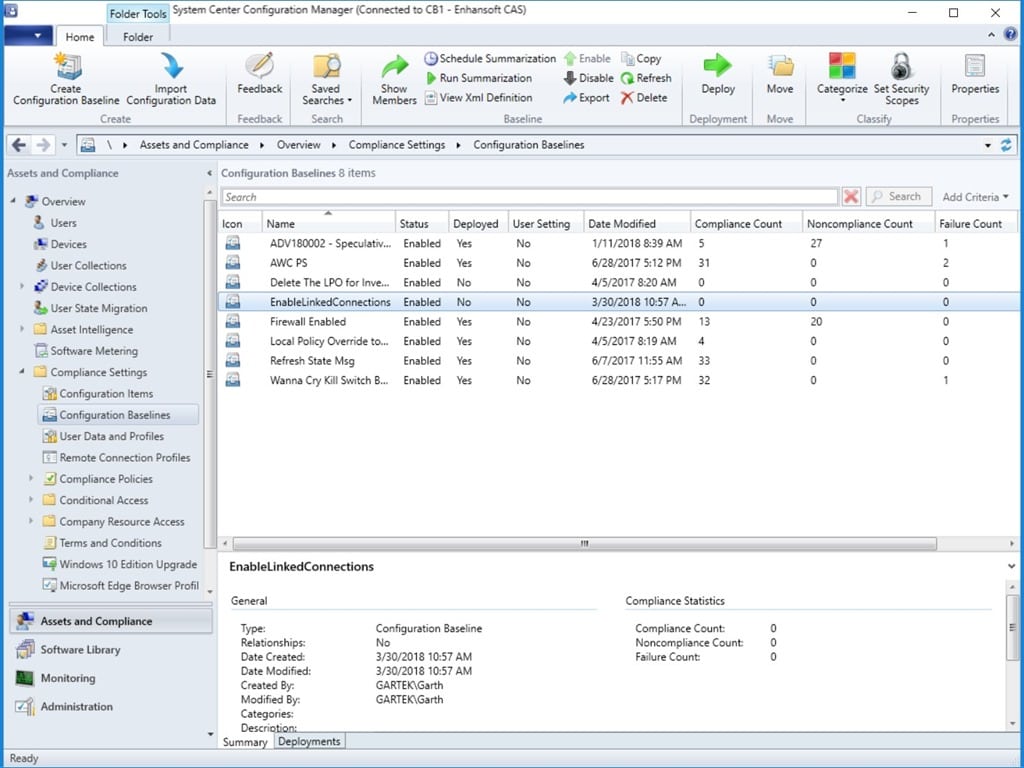Select the AWC PS baseline row
1024x768 pixels.
click(x=620, y=263)
